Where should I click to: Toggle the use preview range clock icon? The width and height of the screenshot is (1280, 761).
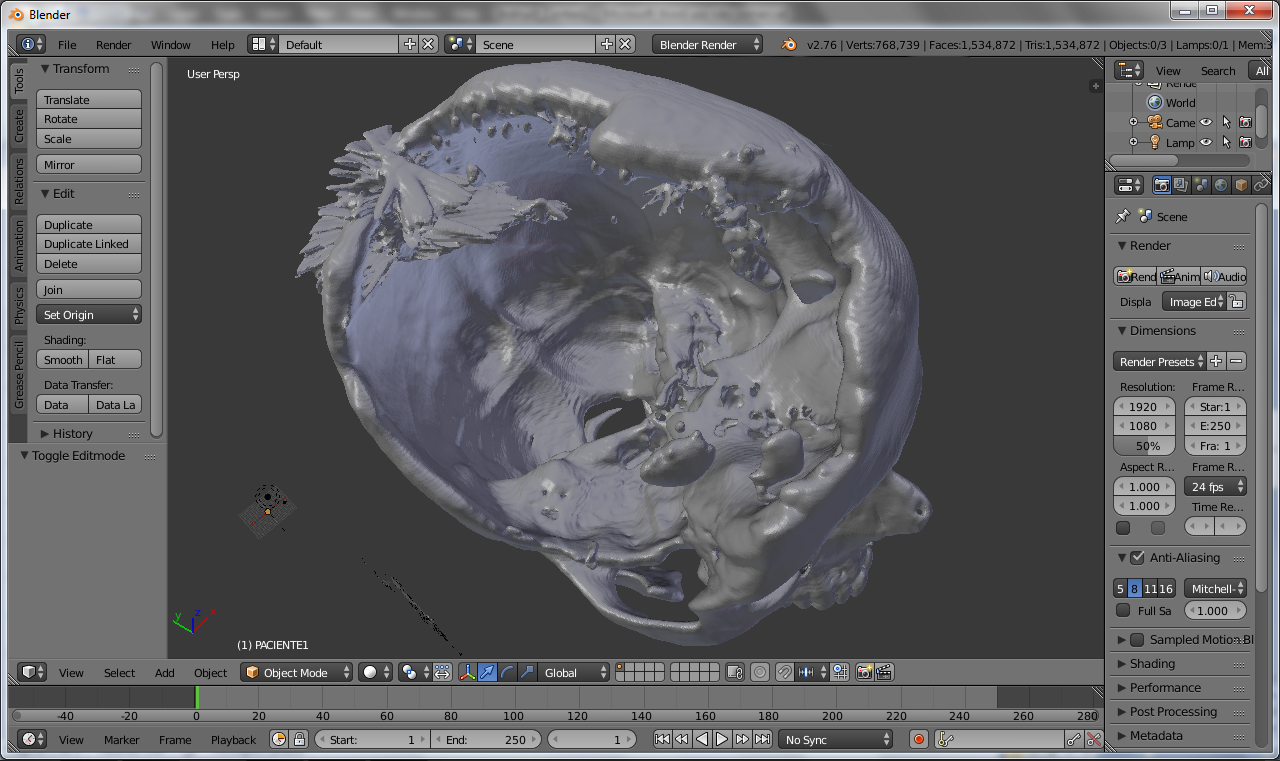coord(279,739)
